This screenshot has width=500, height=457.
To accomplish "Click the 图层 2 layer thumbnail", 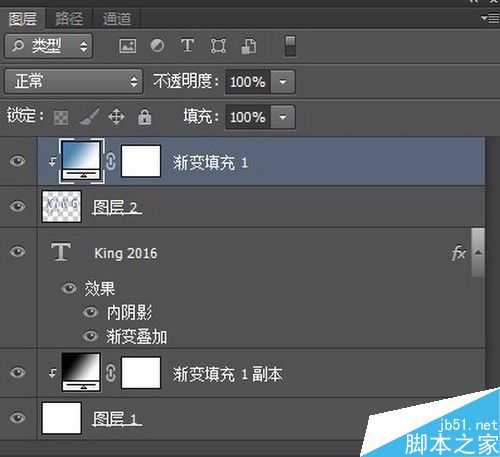I will [61, 207].
